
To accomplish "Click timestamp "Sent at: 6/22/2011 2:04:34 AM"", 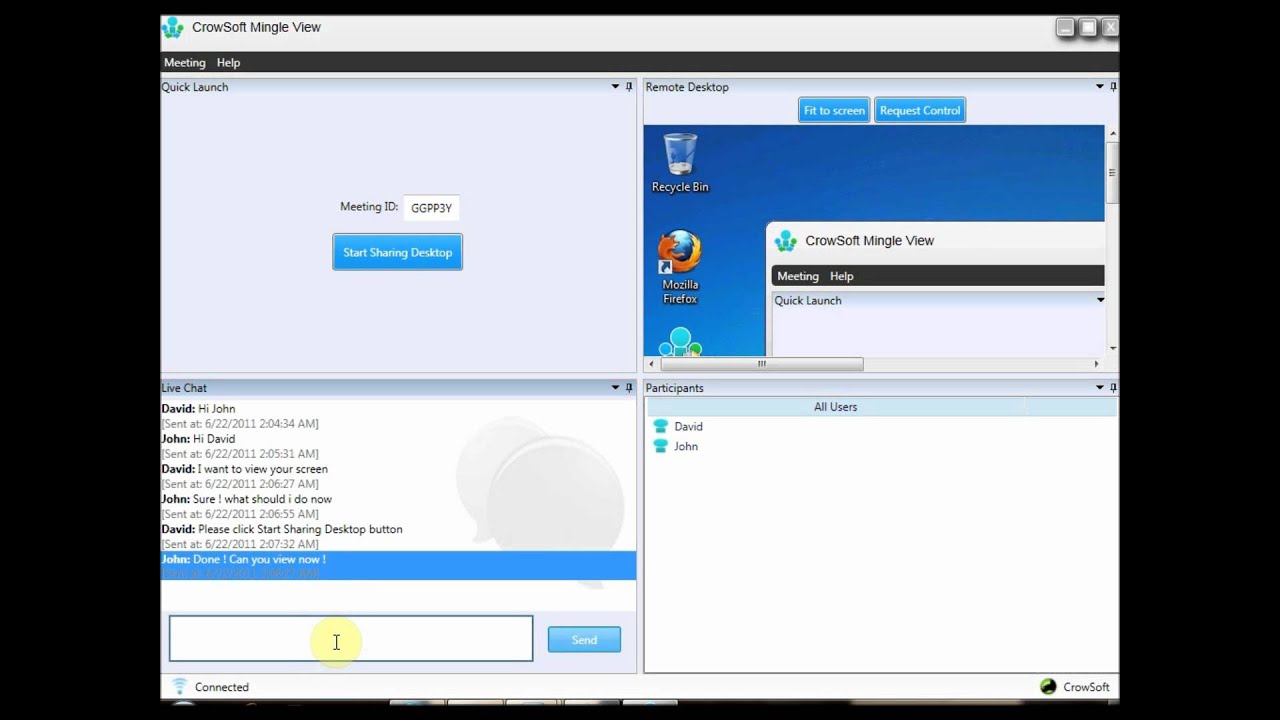I will pos(240,424).
